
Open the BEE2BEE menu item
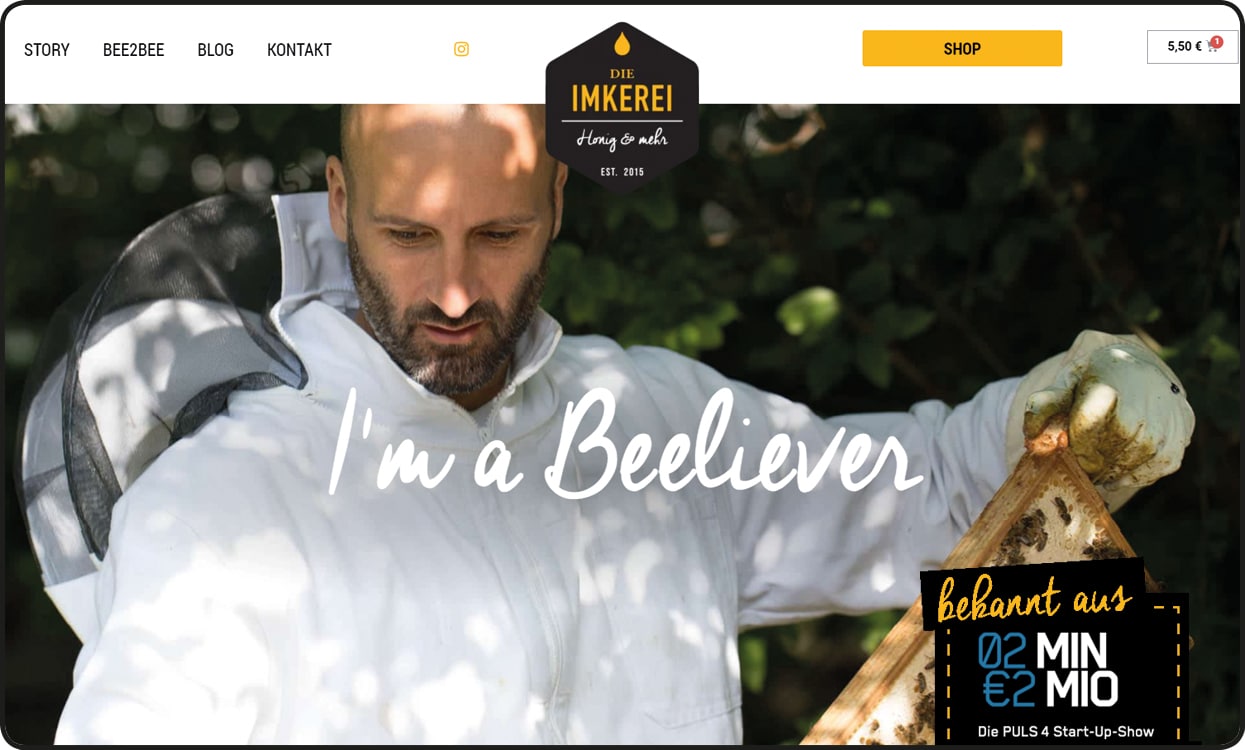134,50
